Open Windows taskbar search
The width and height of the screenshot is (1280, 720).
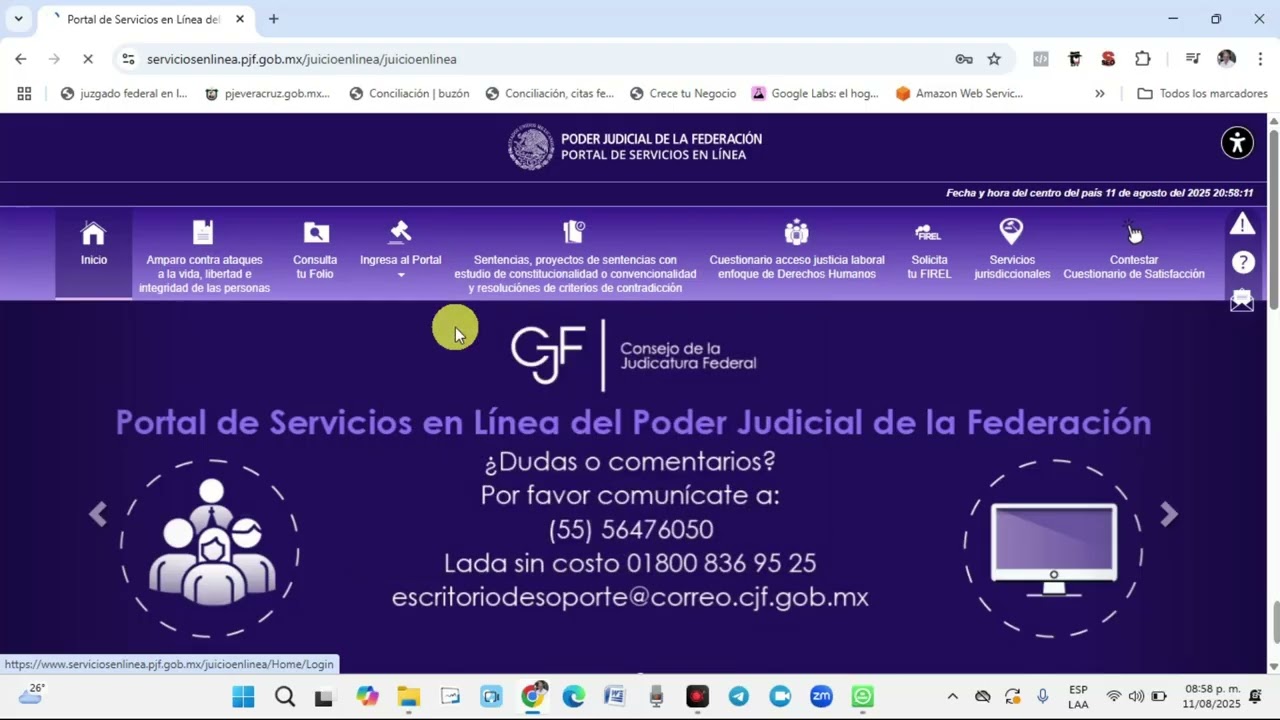285,696
